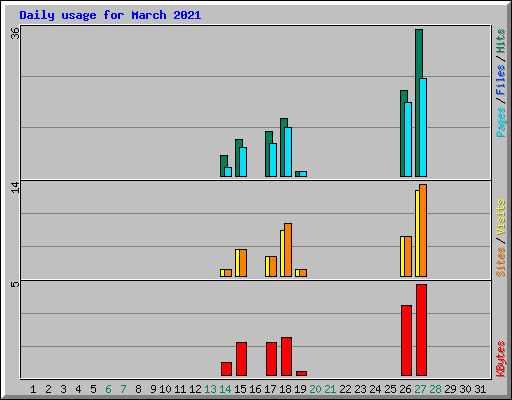This screenshot has width=512, height=400.
Task: Select the cyan bar for day 27
Action: (x=423, y=127)
